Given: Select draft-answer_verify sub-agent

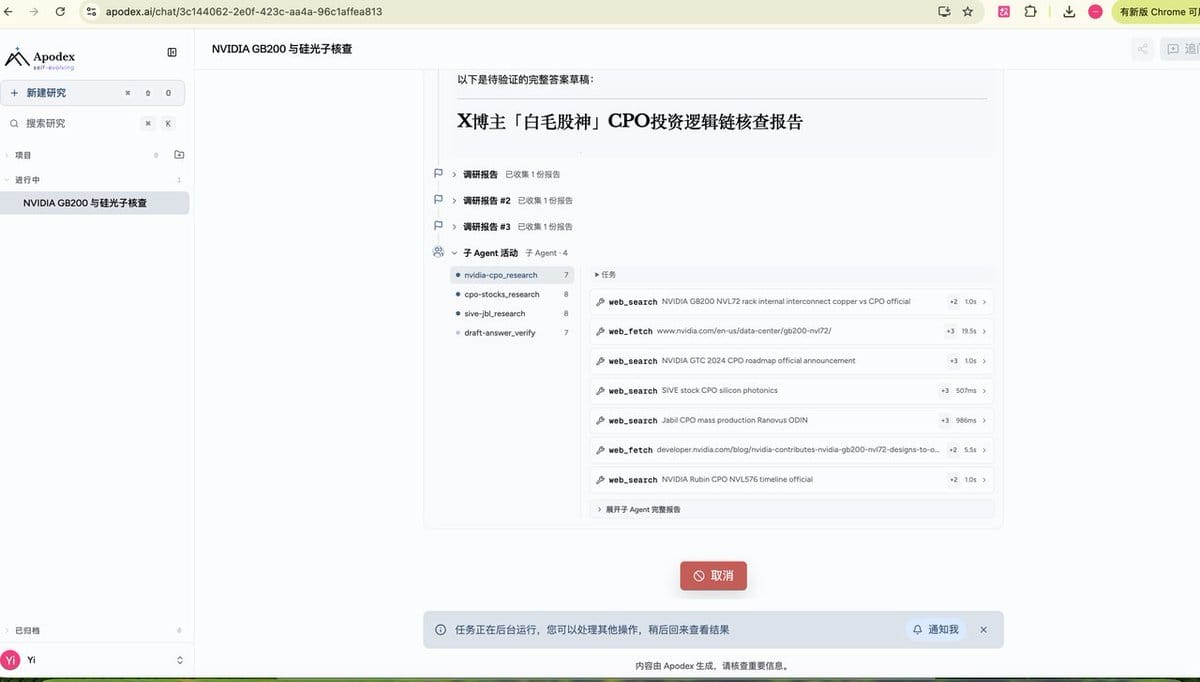Looking at the screenshot, I should click(512, 332).
